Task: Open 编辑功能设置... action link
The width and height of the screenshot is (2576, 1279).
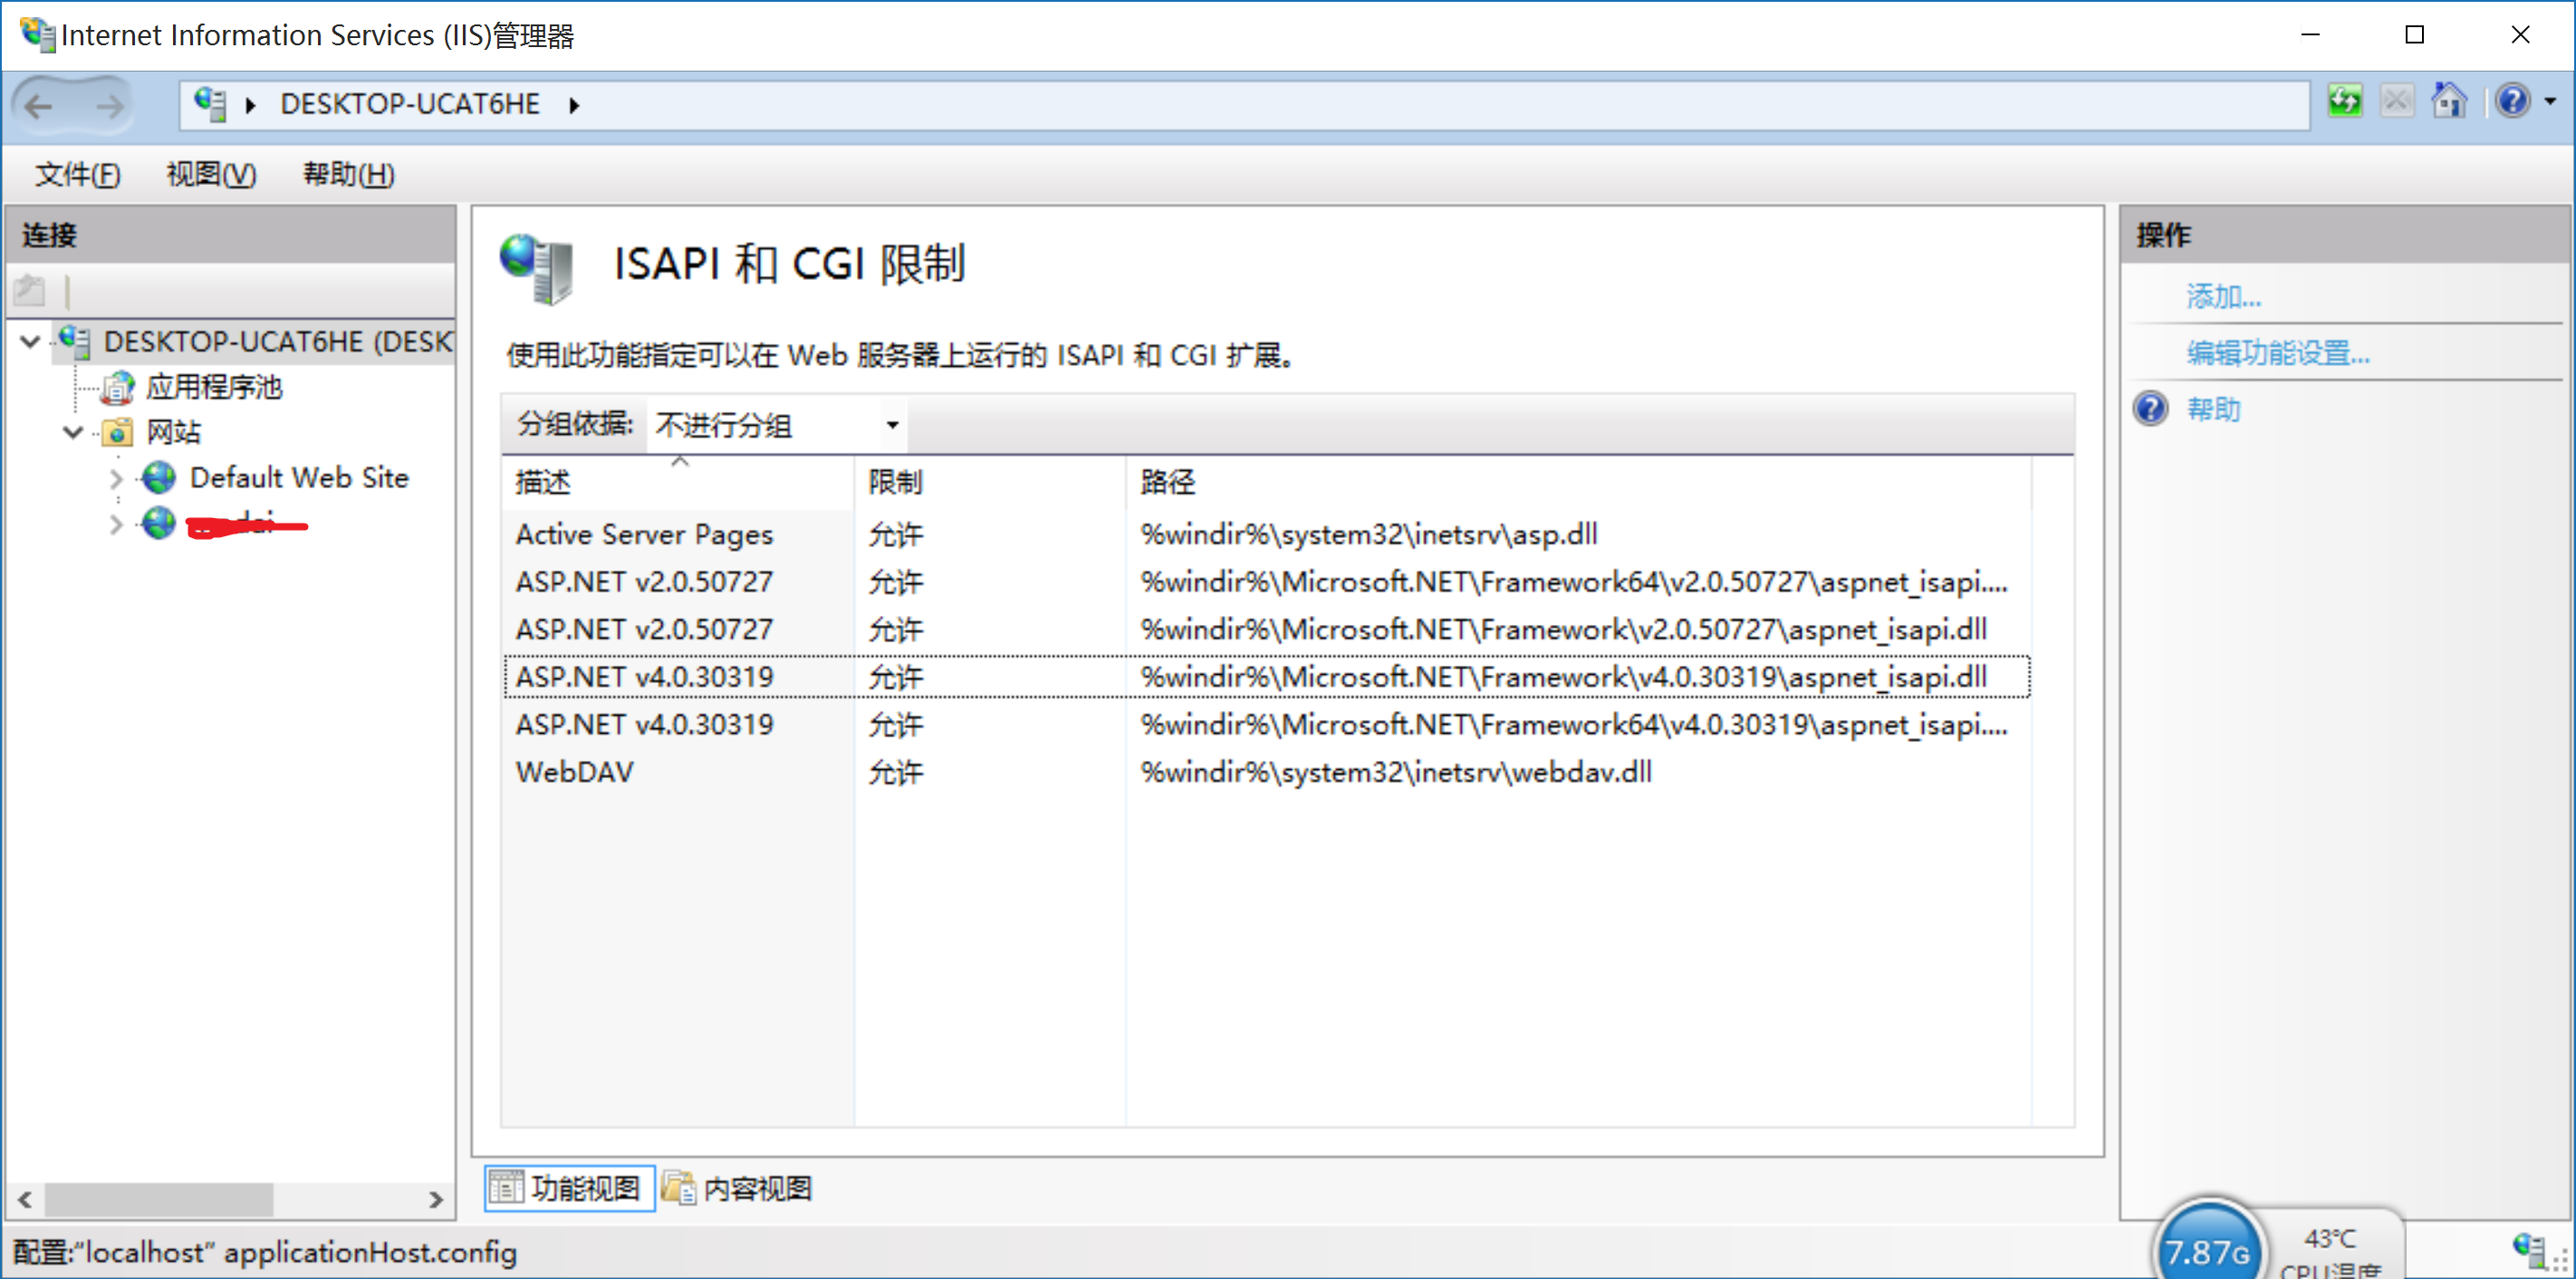Action: point(2278,353)
